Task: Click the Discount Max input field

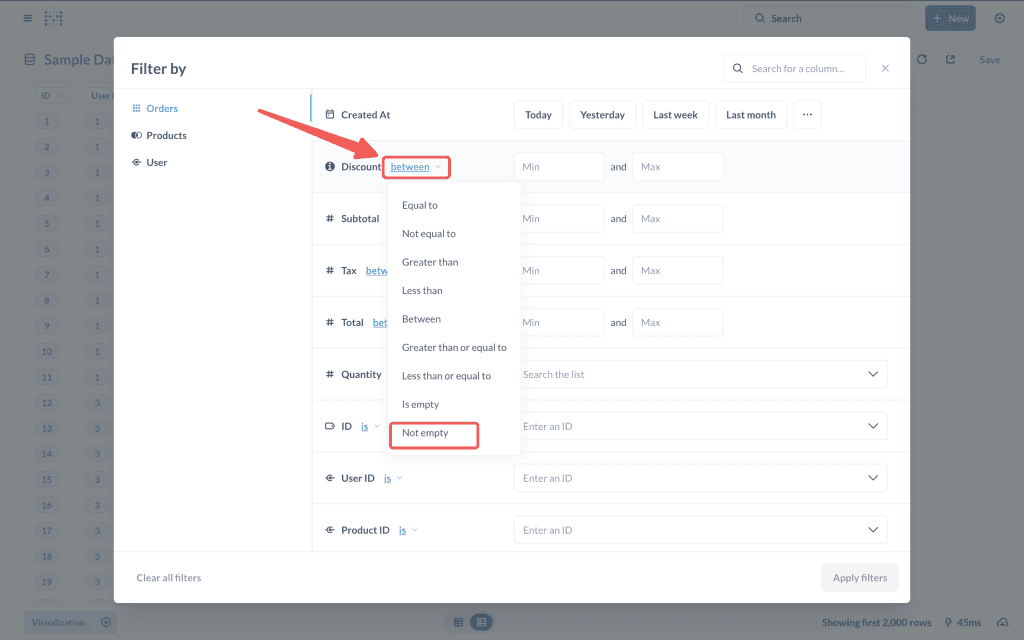Action: tap(677, 167)
